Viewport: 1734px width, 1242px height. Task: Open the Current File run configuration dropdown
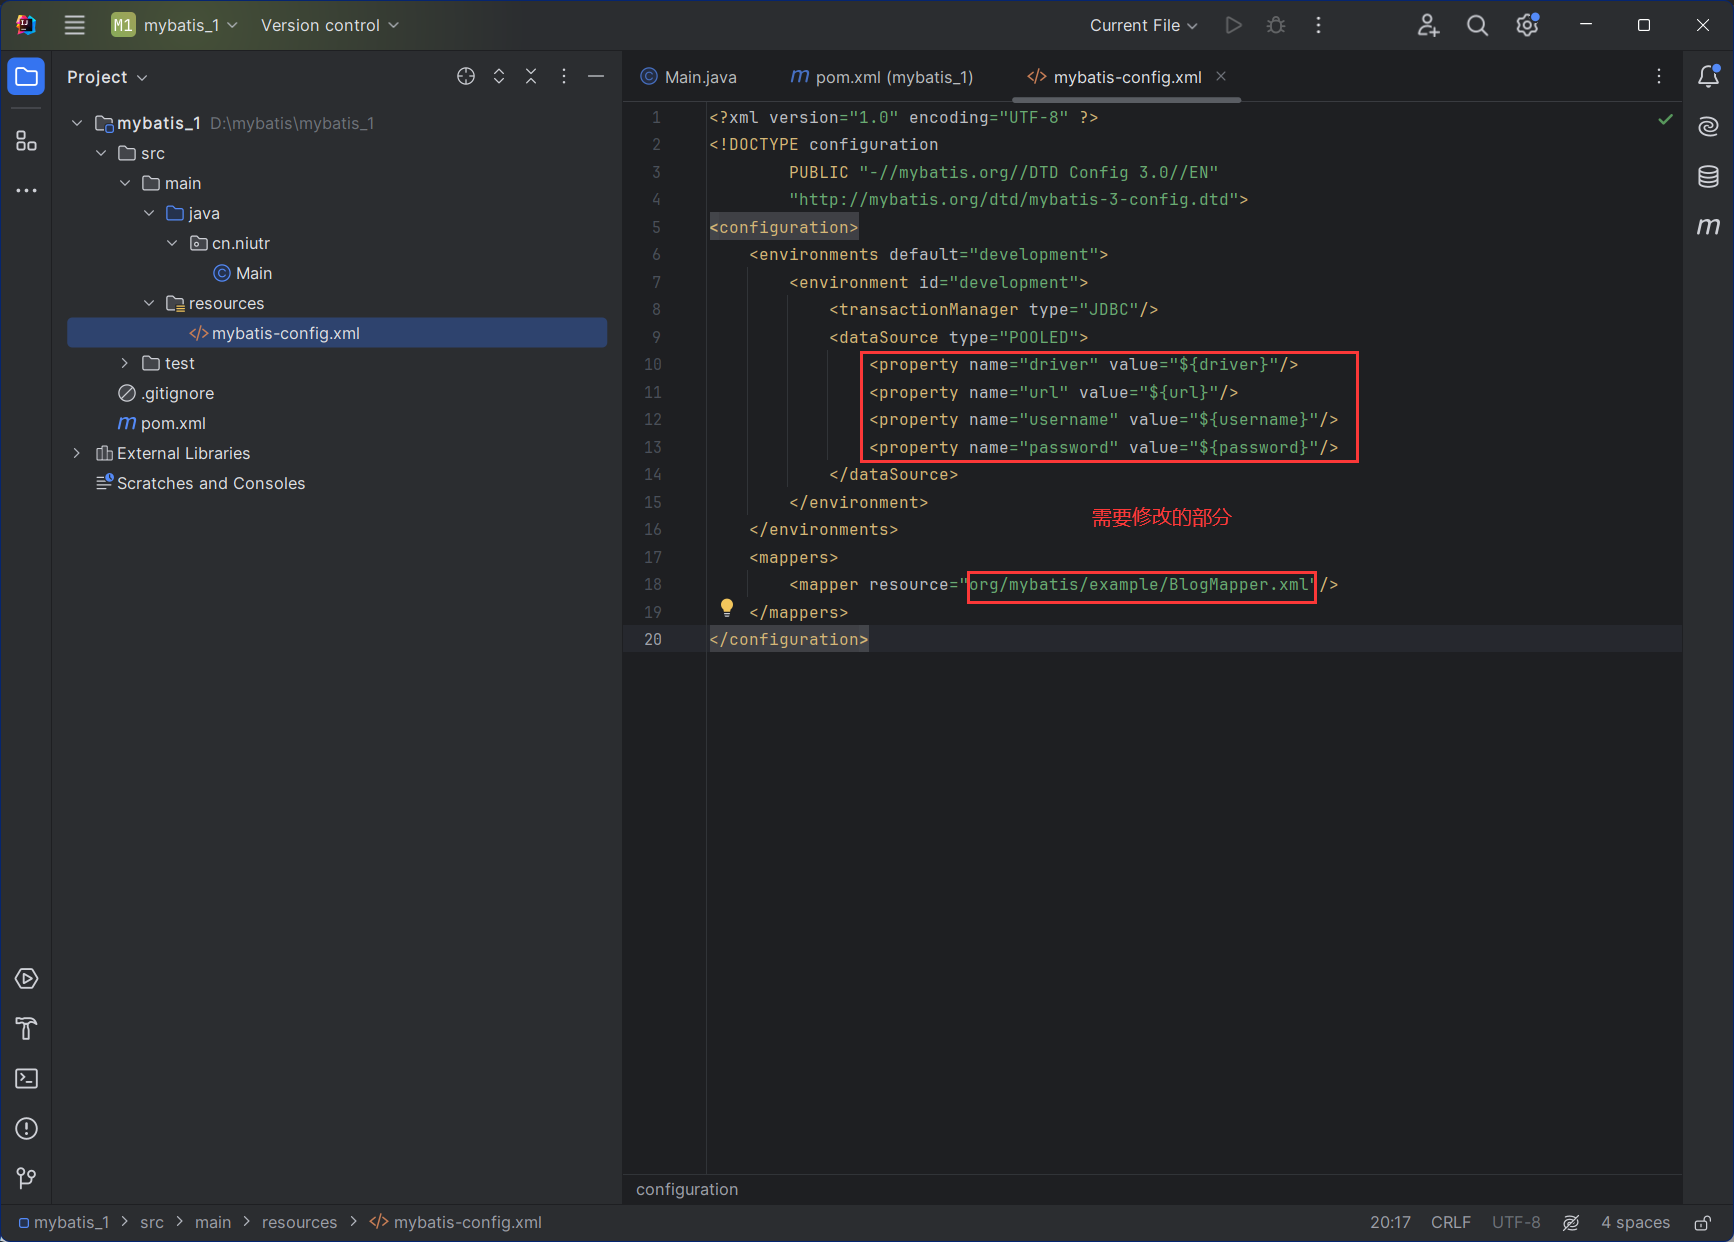pyautogui.click(x=1143, y=25)
